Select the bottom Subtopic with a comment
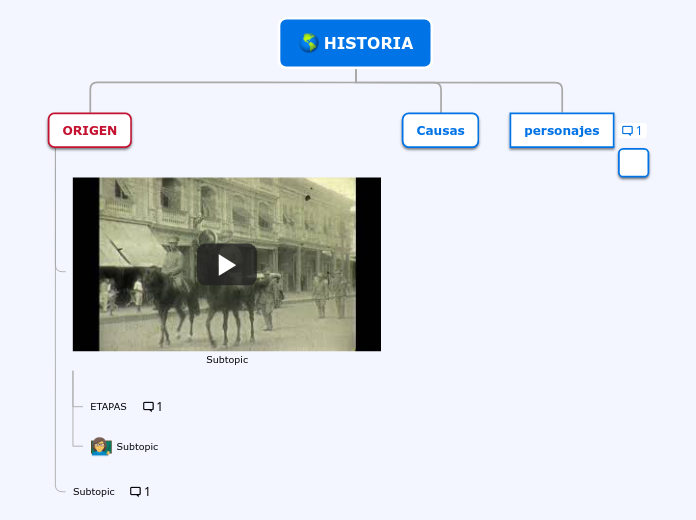Screen dimensions: 696x520 click(x=94, y=492)
